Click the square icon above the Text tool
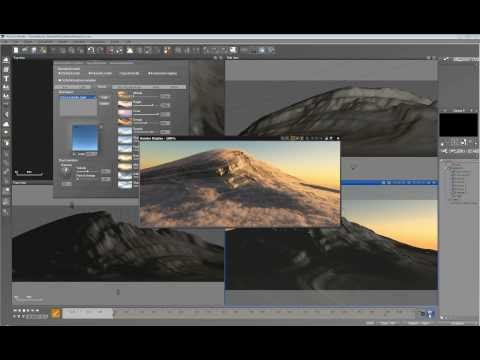Image resolution: width=480 pixels, height=360 pixels. coord(6,70)
